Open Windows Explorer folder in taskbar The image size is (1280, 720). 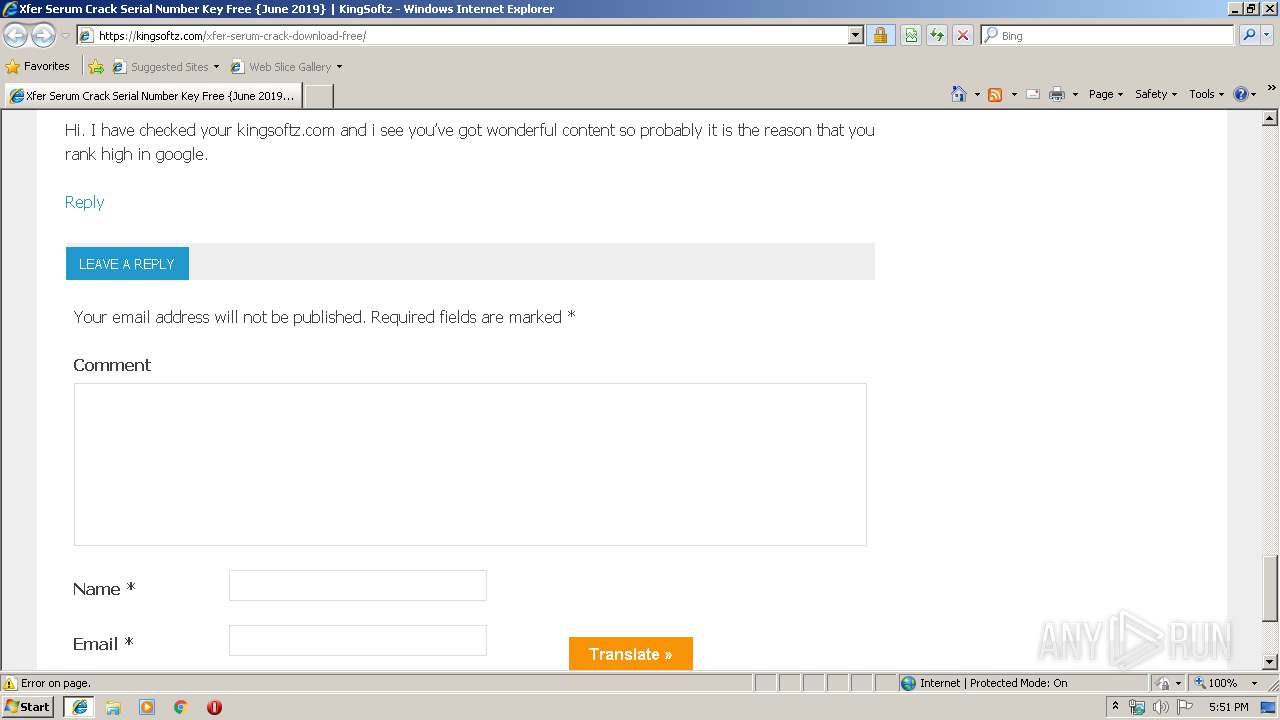(x=113, y=707)
